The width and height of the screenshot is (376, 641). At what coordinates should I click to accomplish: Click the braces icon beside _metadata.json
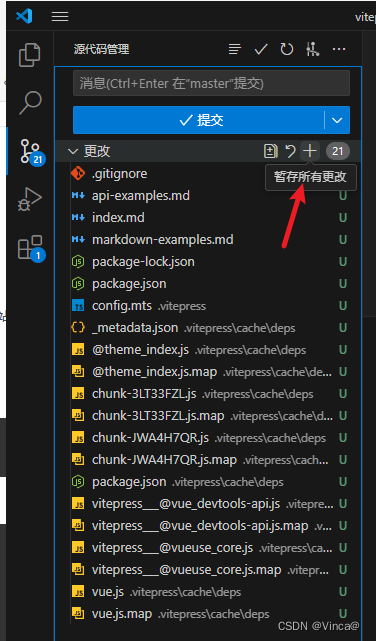coord(78,328)
